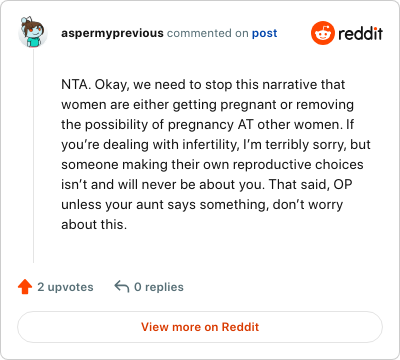Image resolution: width=400 pixels, height=360 pixels.
Task: Click comment line starting "you're dealing with infertility"
Action: point(216,145)
